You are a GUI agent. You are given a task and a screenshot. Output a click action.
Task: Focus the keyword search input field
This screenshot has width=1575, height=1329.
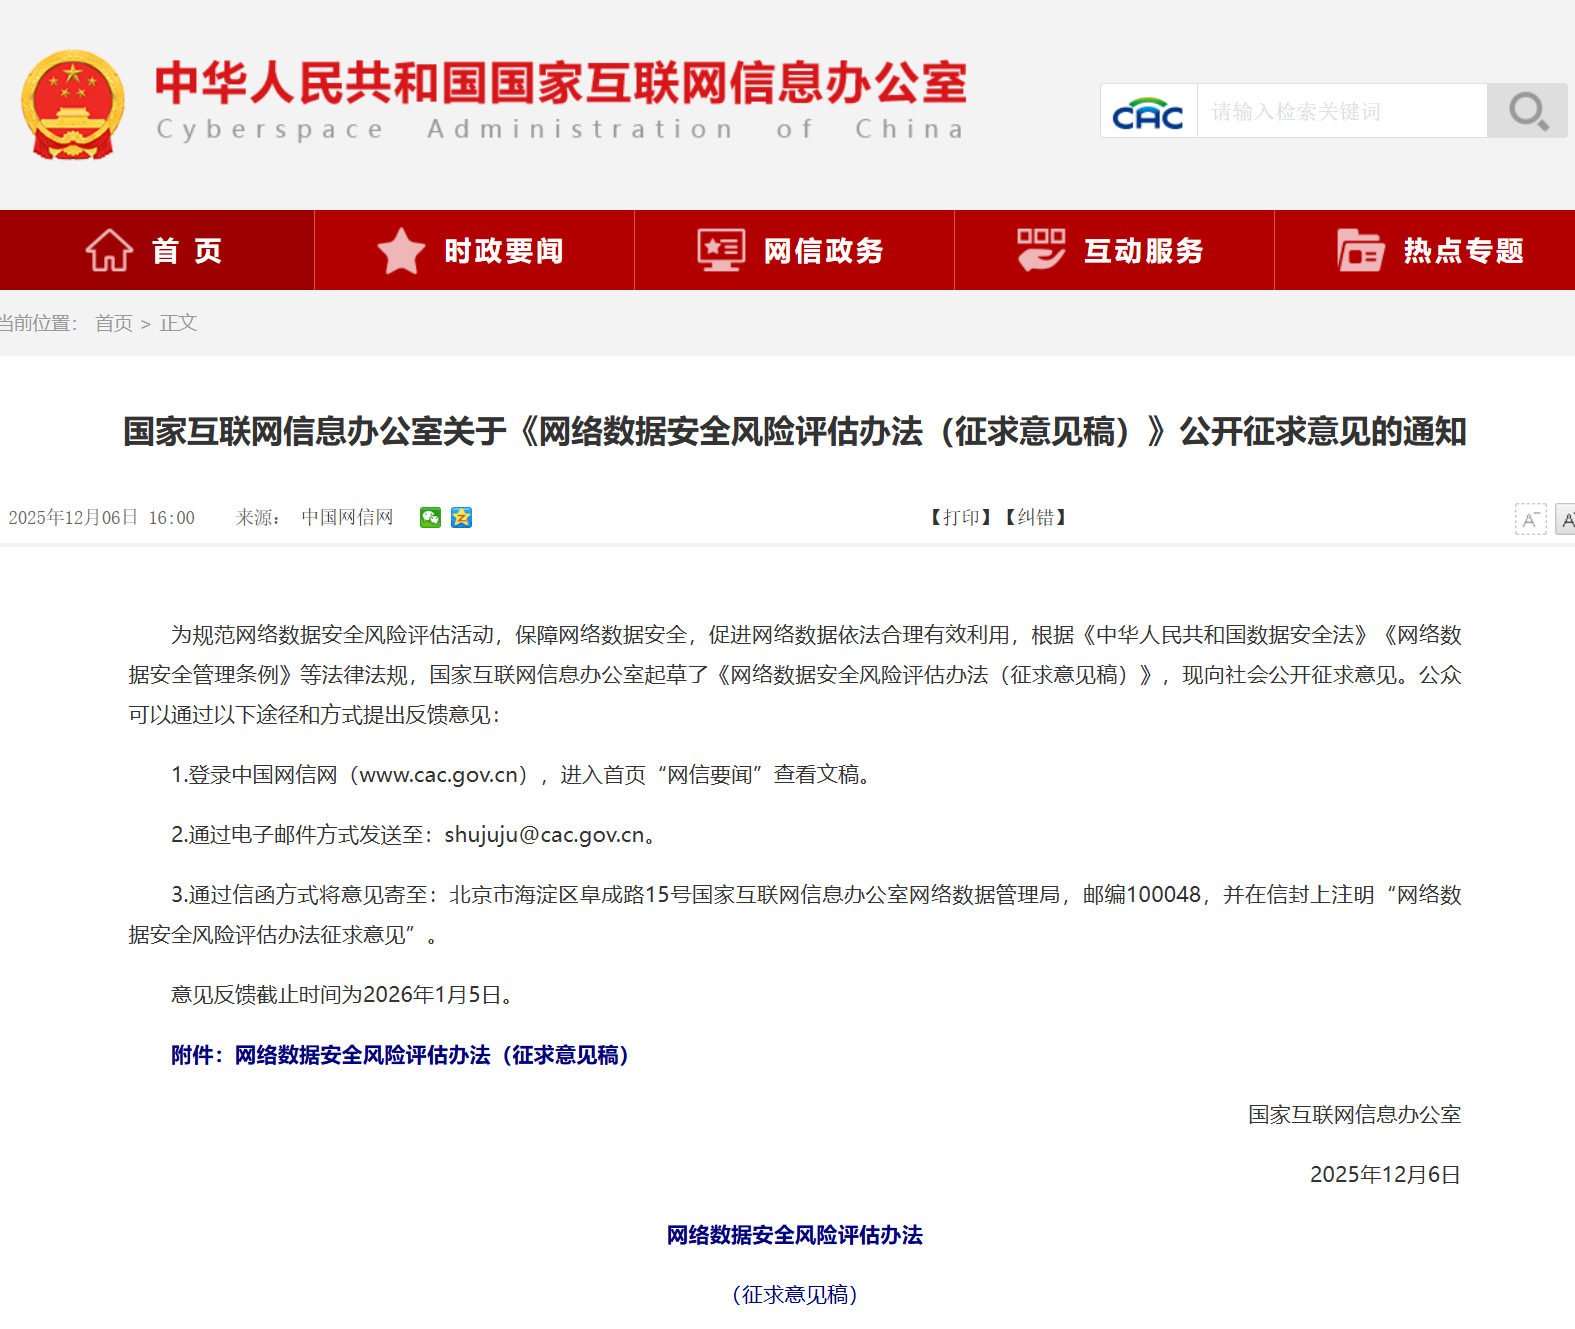(1341, 111)
